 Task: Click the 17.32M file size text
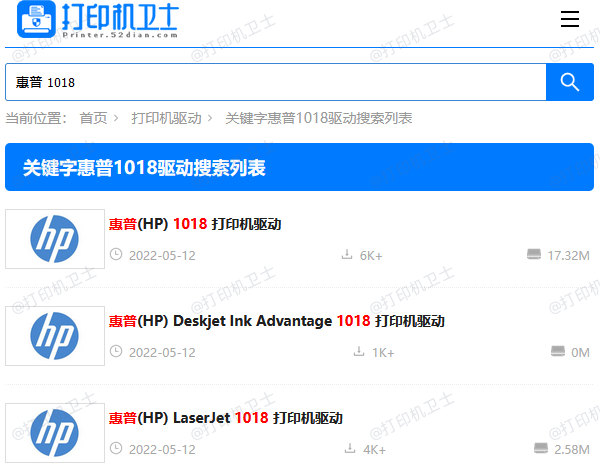[x=569, y=256]
